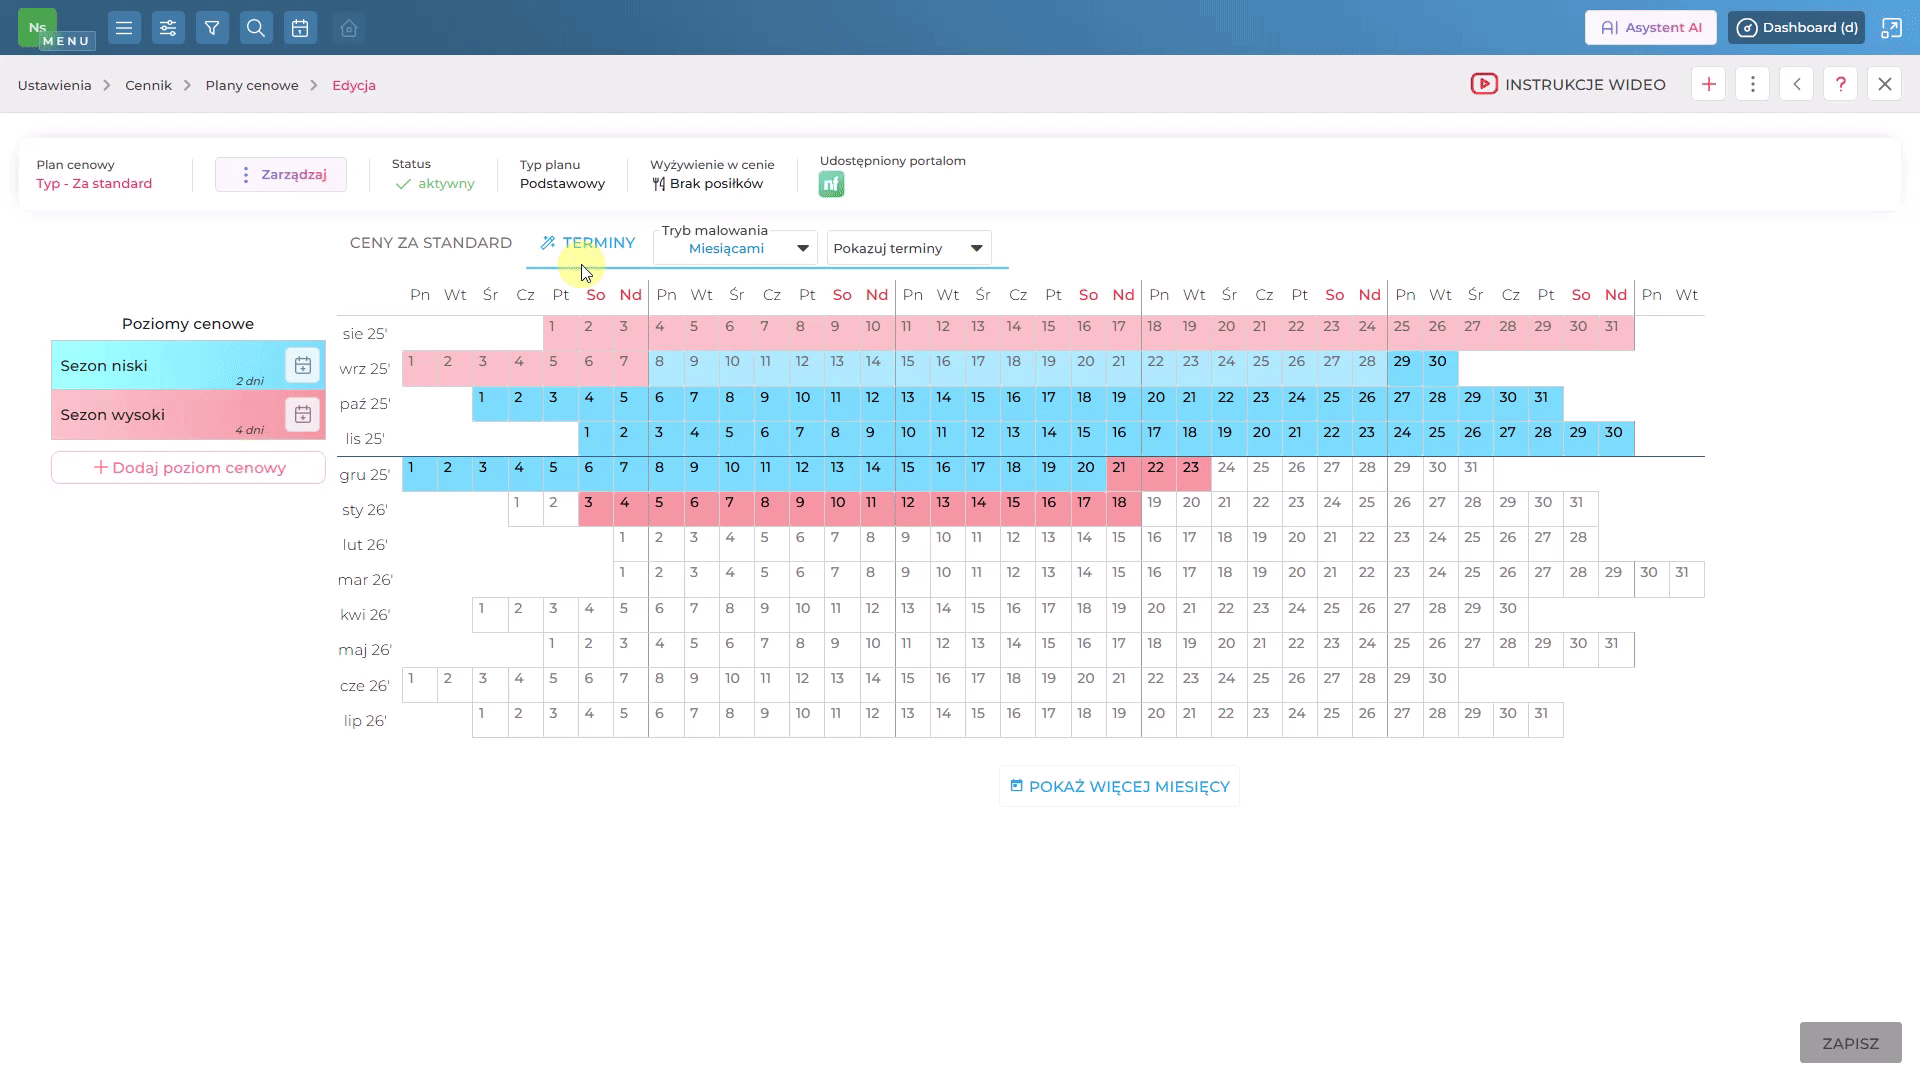This screenshot has width=1920, height=1080.
Task: Click day 14 in the lut 26' row
Action: click(1089, 544)
